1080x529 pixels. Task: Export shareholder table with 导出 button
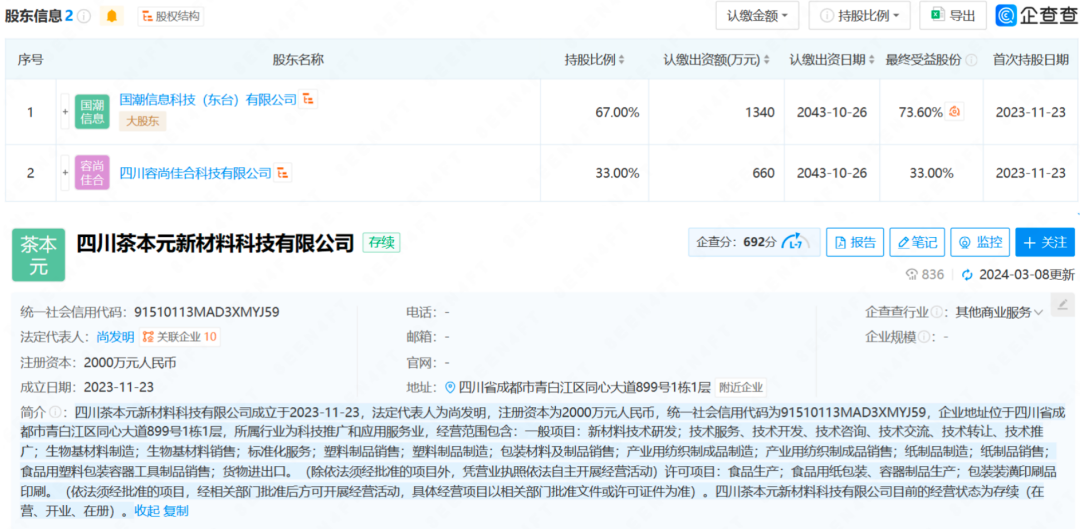952,16
